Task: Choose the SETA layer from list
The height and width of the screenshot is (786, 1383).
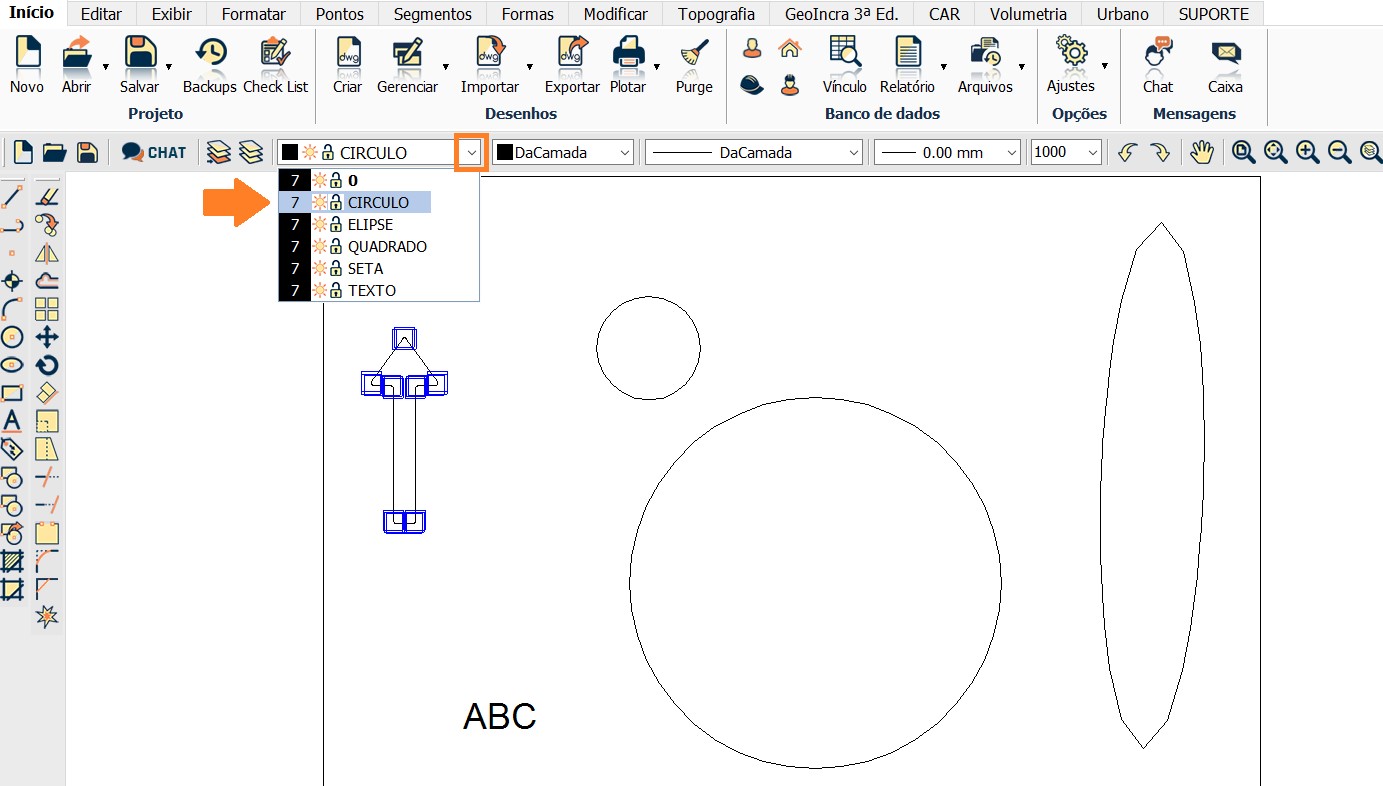Action: coord(365,269)
